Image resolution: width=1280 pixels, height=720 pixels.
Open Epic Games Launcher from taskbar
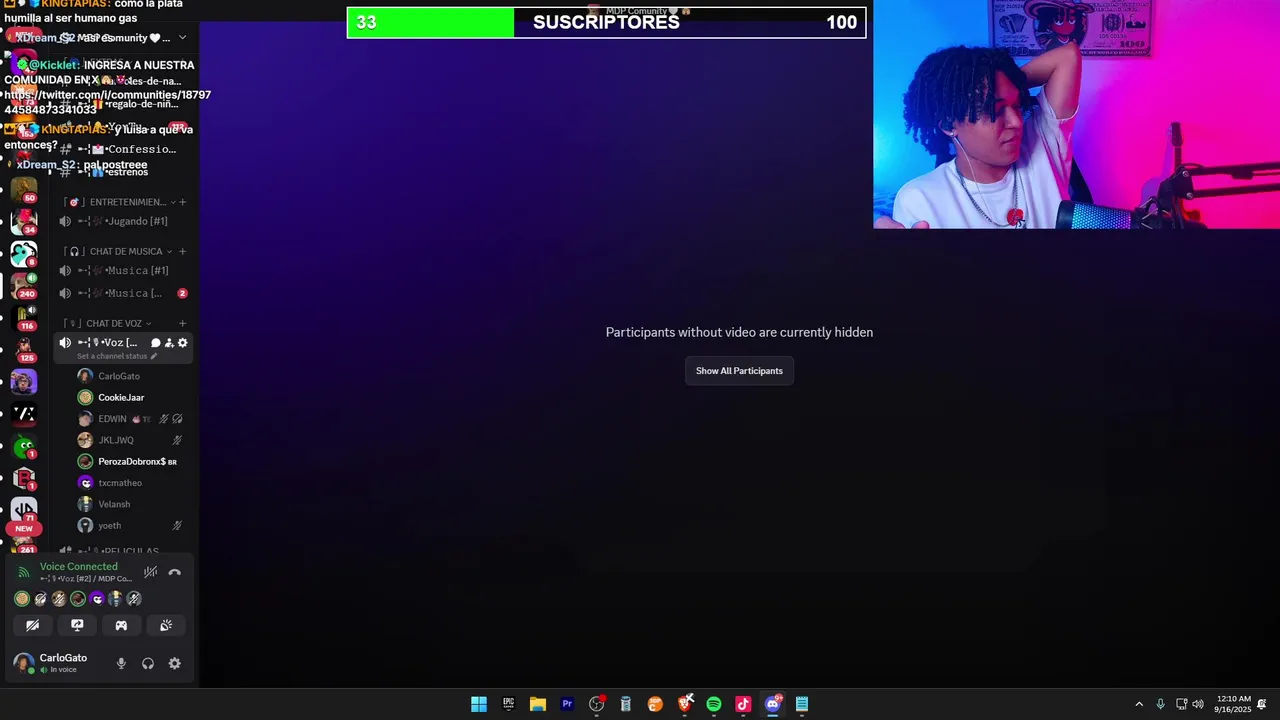(x=508, y=704)
